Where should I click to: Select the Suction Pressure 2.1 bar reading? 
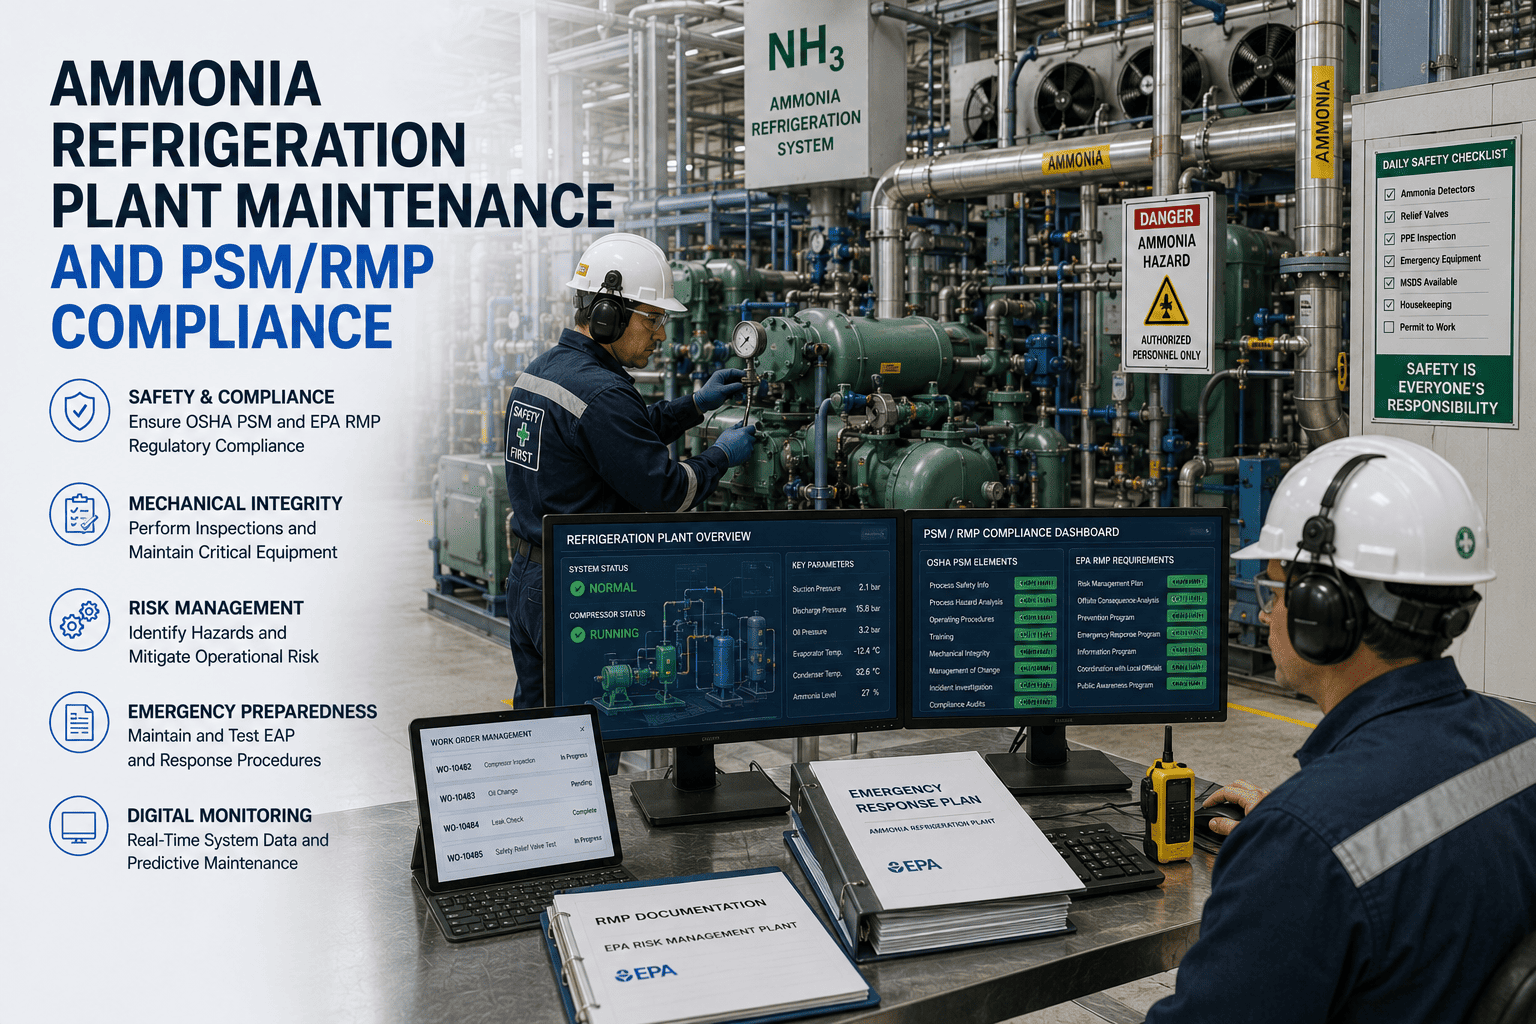click(837, 588)
